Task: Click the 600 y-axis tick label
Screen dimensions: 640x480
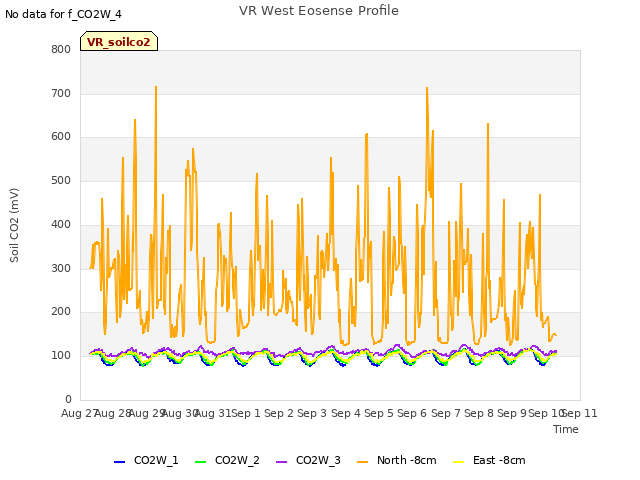Action: tap(61, 137)
